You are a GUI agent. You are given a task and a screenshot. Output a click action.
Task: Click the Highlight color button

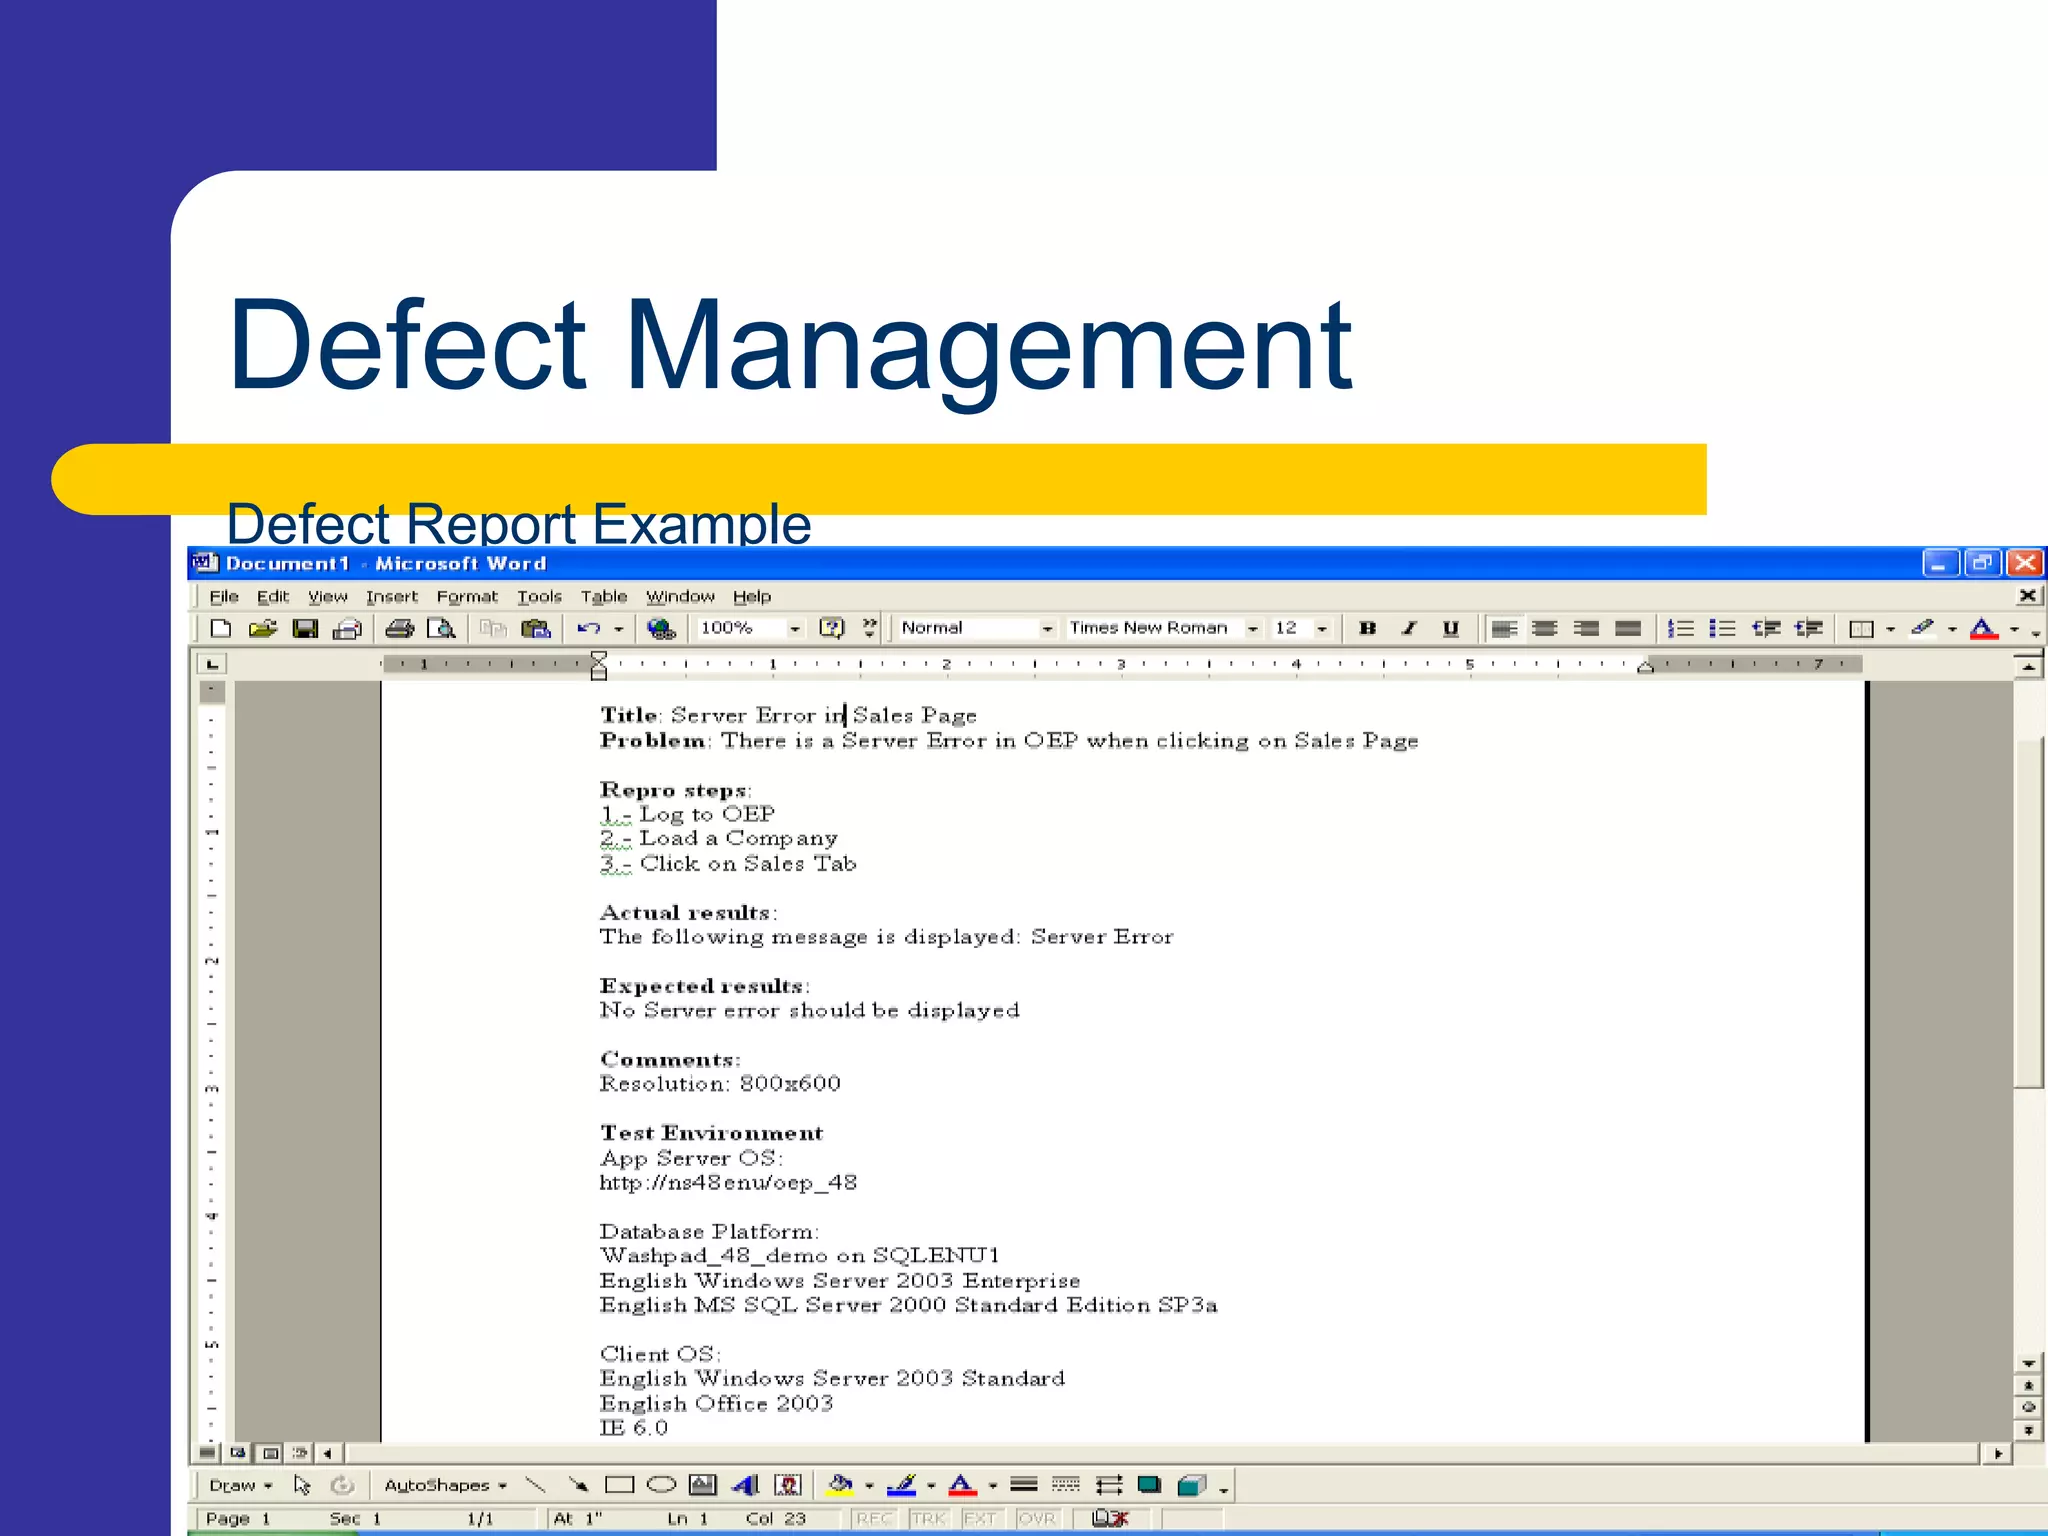tap(1922, 628)
